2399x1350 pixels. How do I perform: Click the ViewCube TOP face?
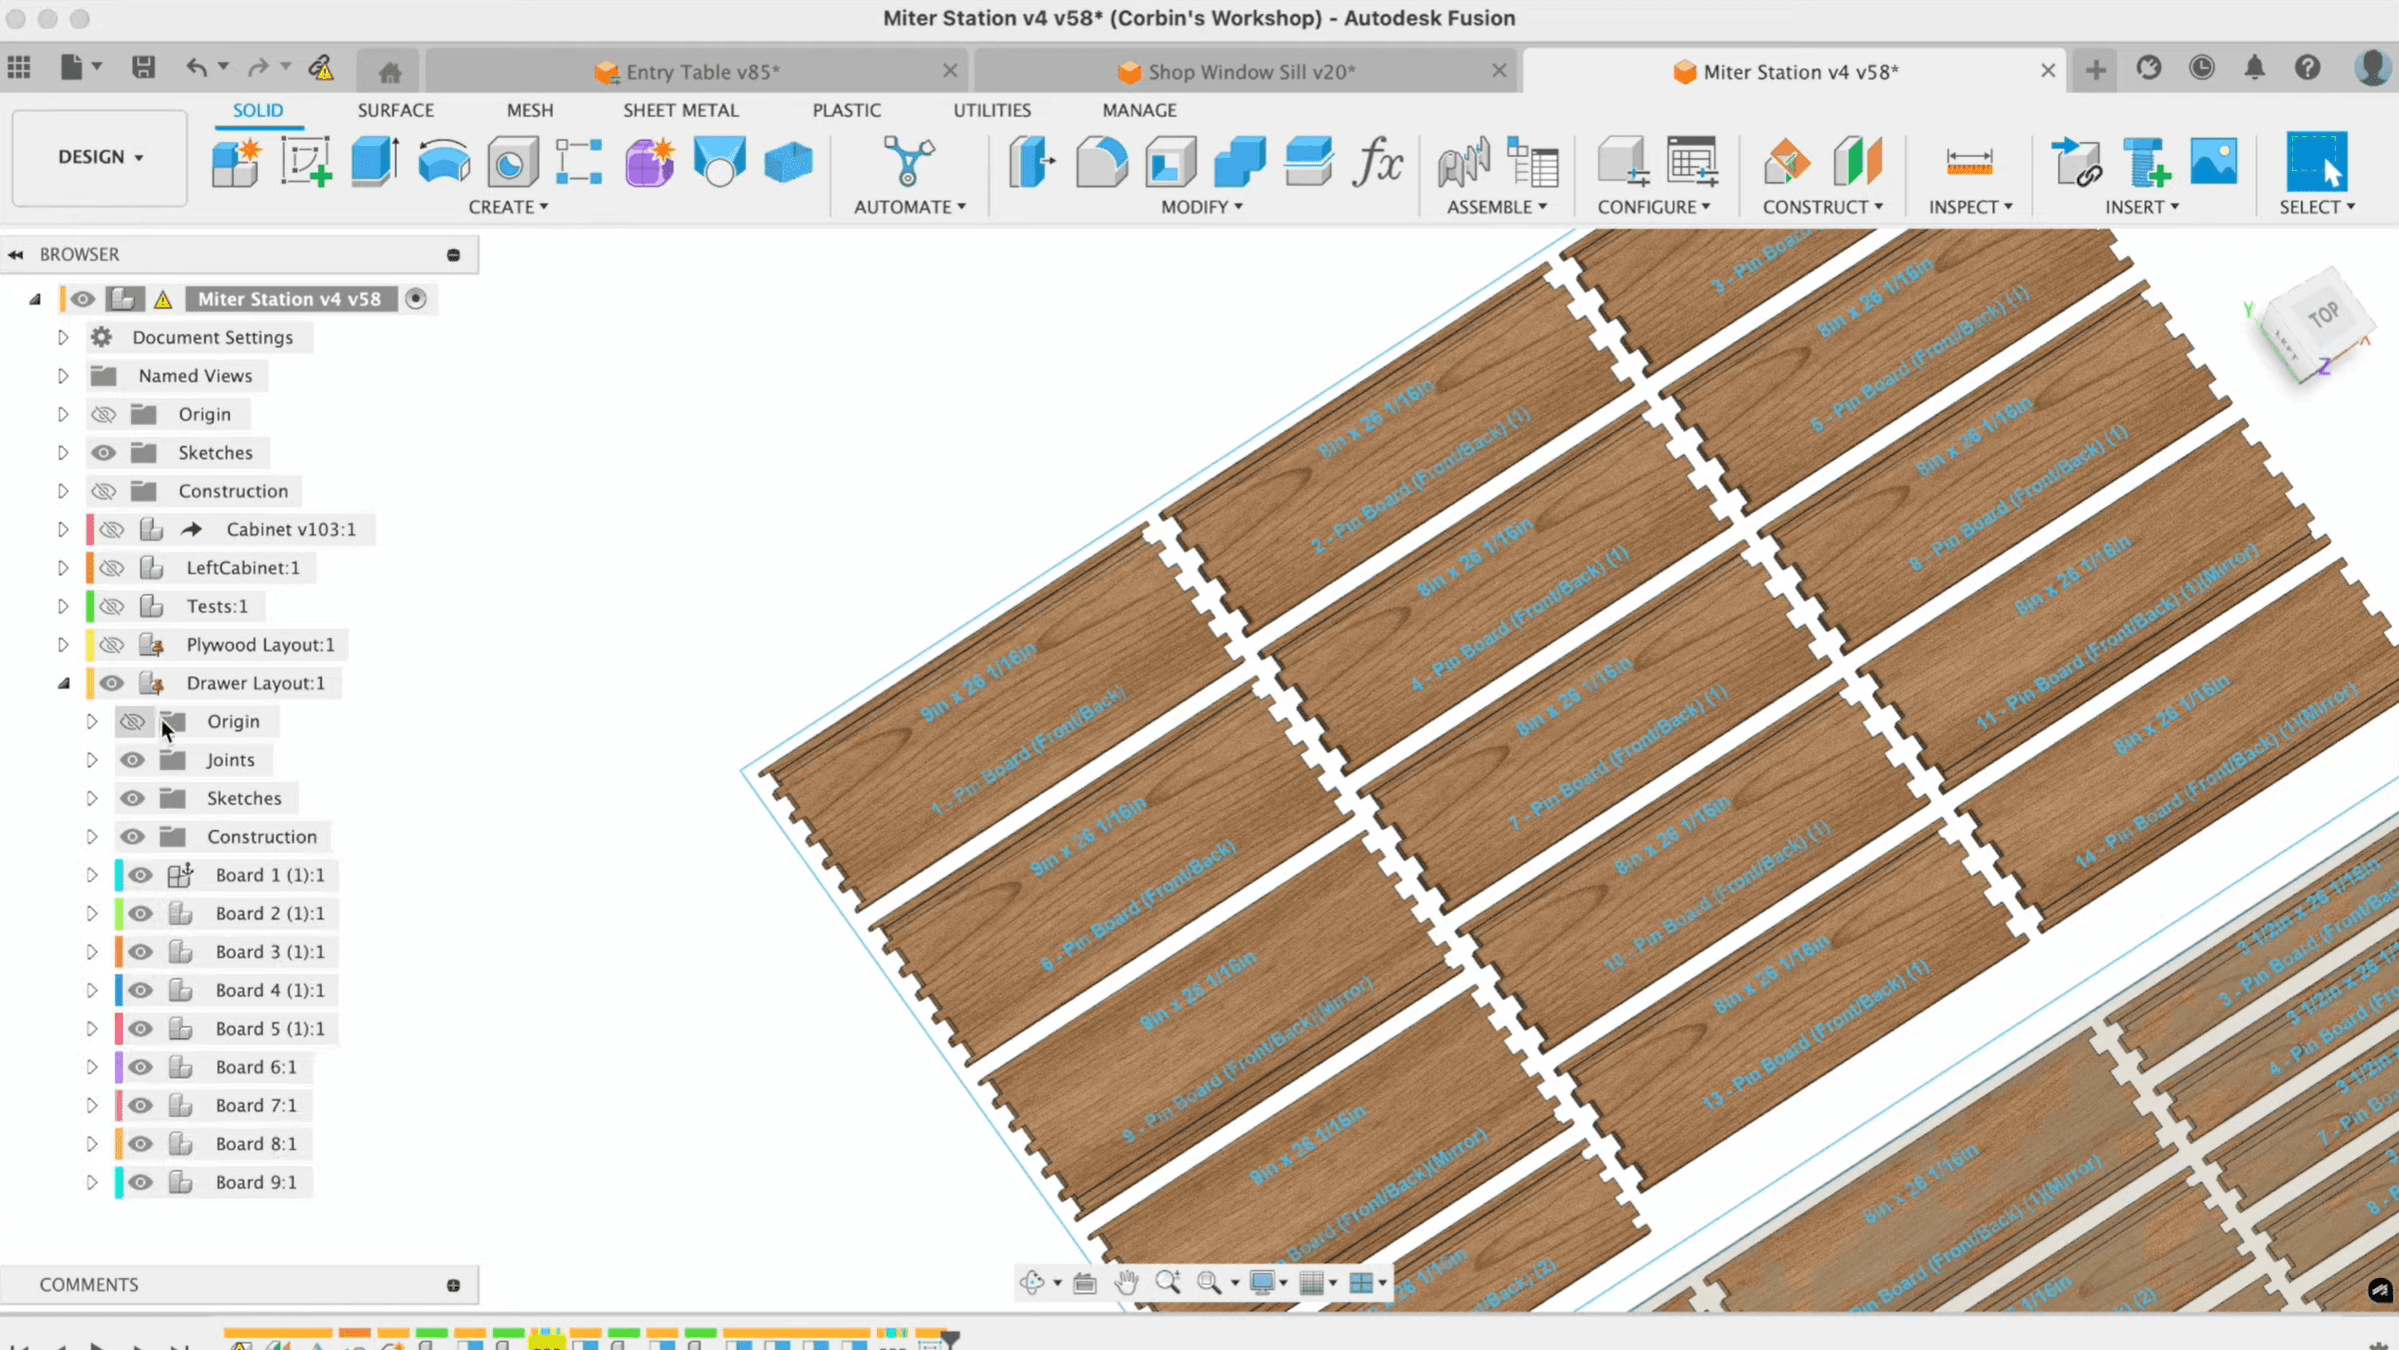point(2323,316)
